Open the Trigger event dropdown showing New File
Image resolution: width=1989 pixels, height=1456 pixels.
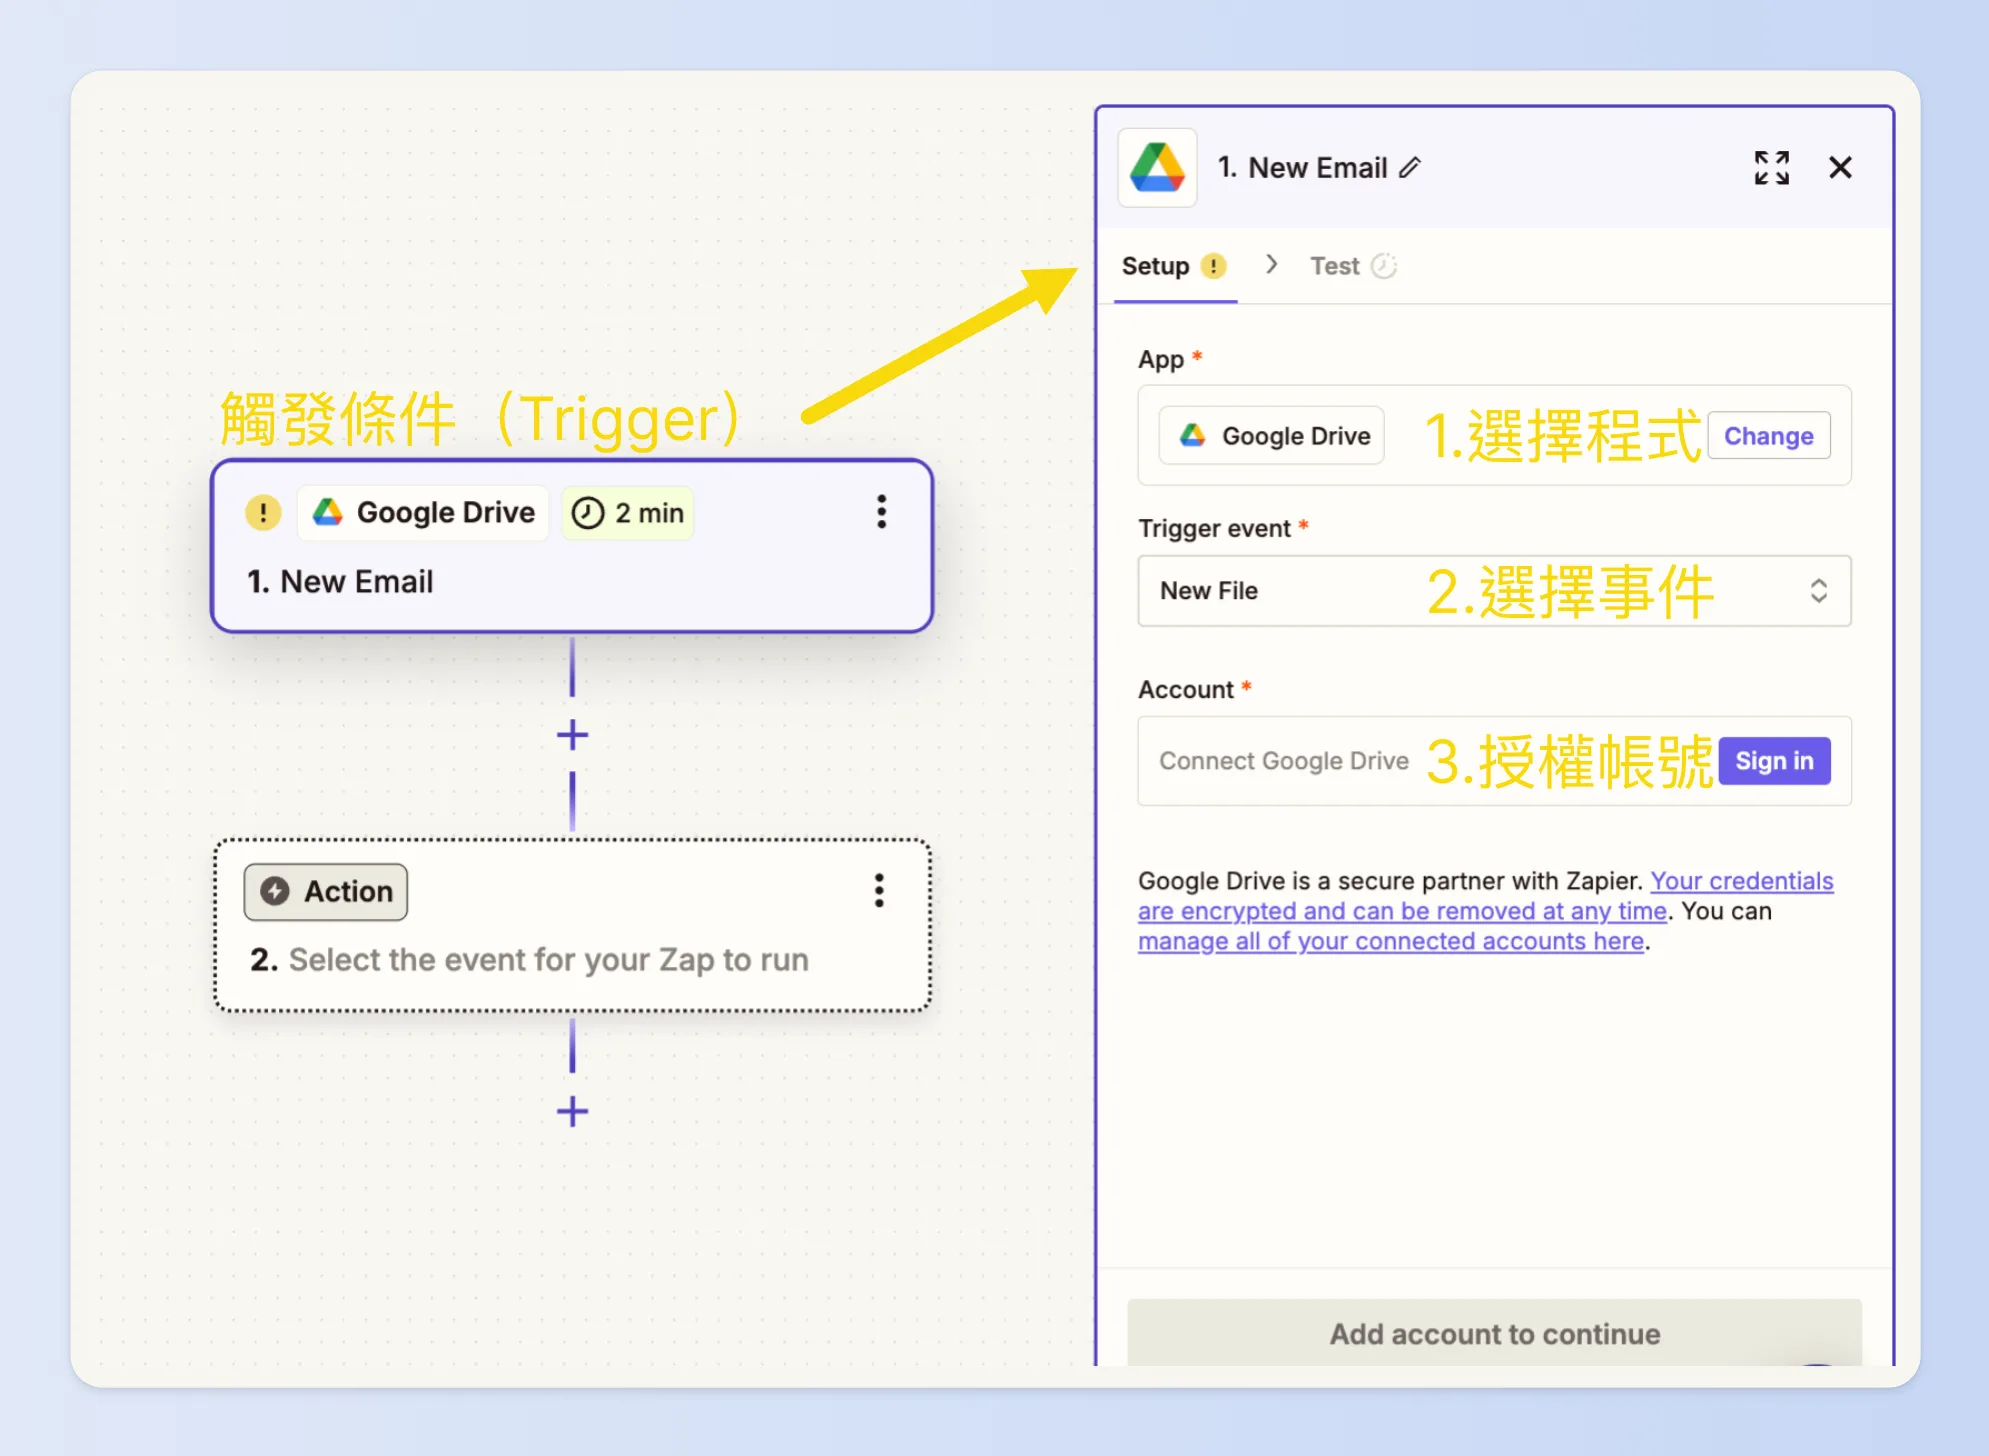coord(1494,591)
